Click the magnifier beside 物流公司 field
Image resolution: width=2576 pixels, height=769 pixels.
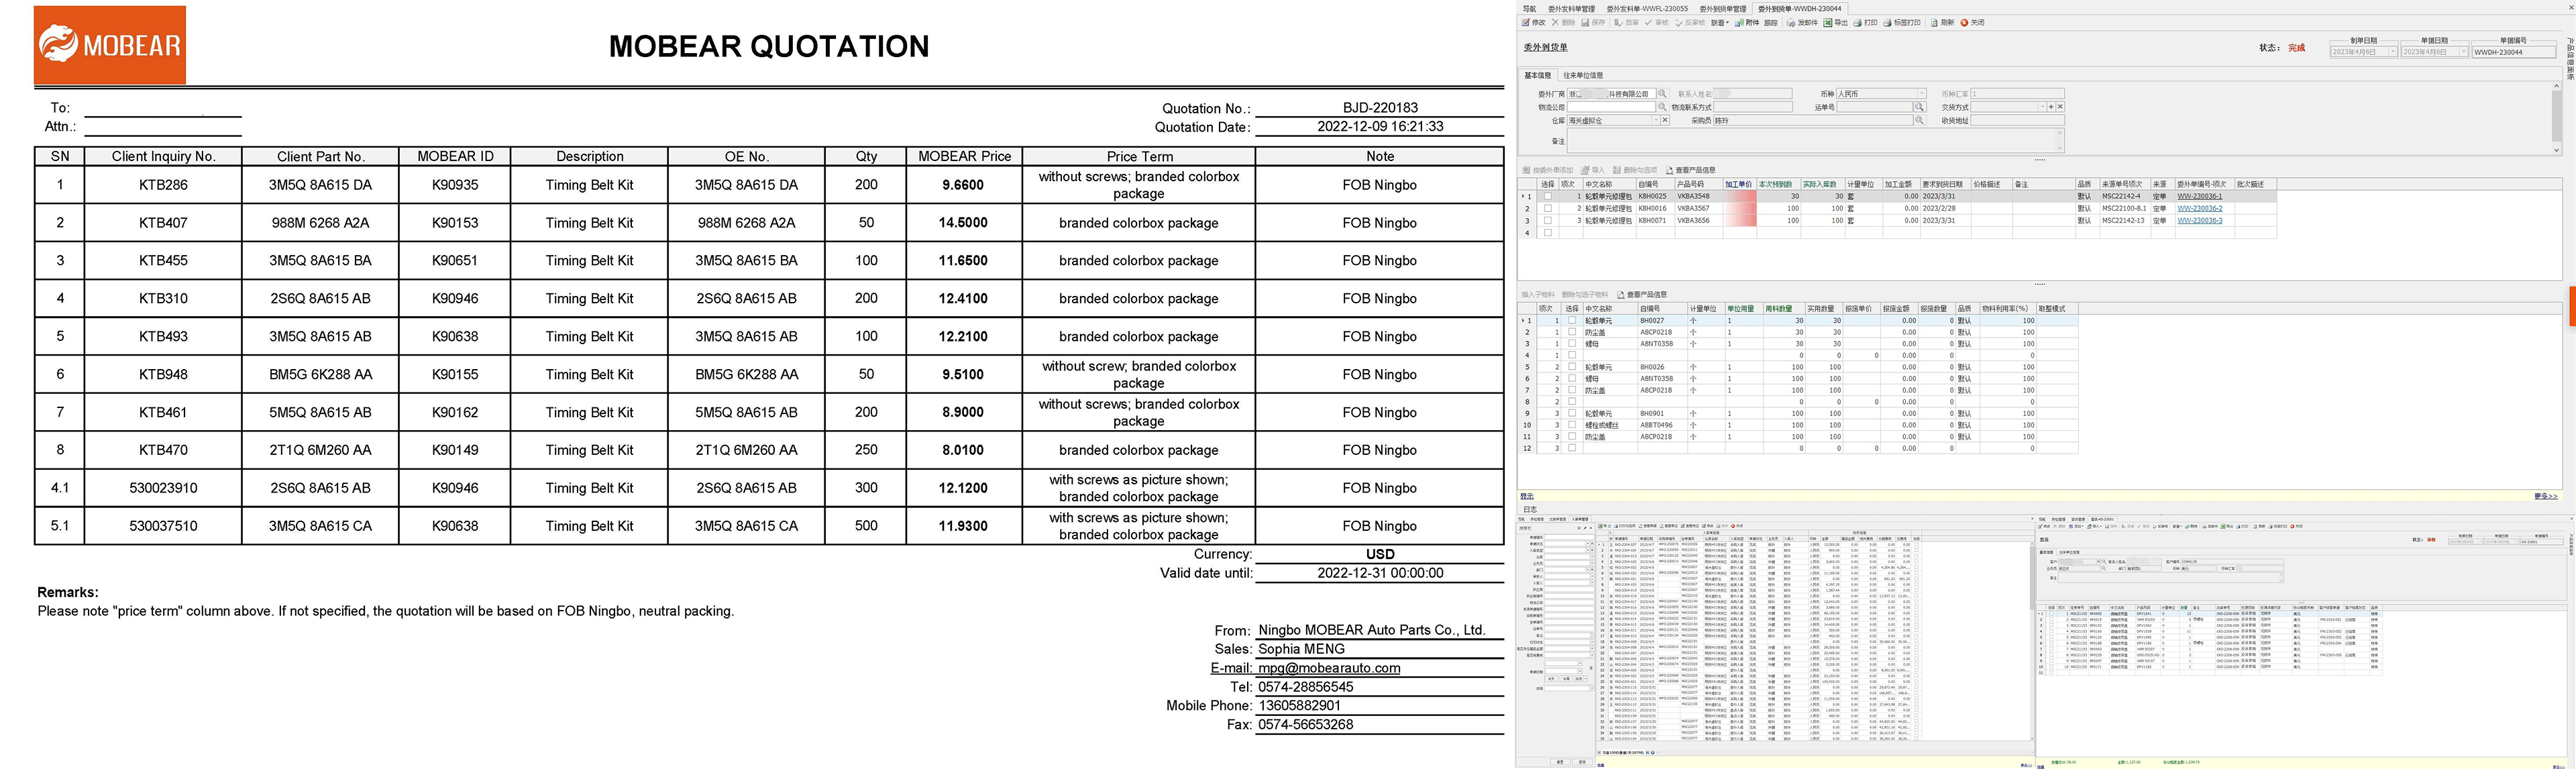click(x=1663, y=107)
